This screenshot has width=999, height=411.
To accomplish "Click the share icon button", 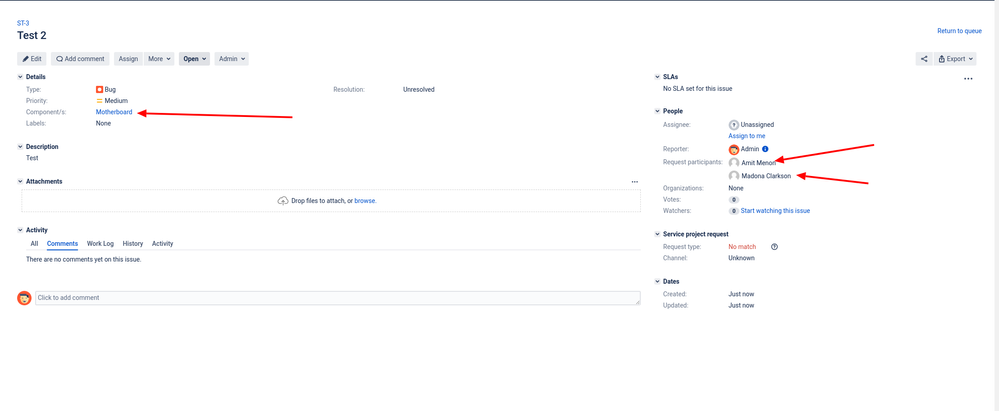I will pyautogui.click(x=924, y=59).
